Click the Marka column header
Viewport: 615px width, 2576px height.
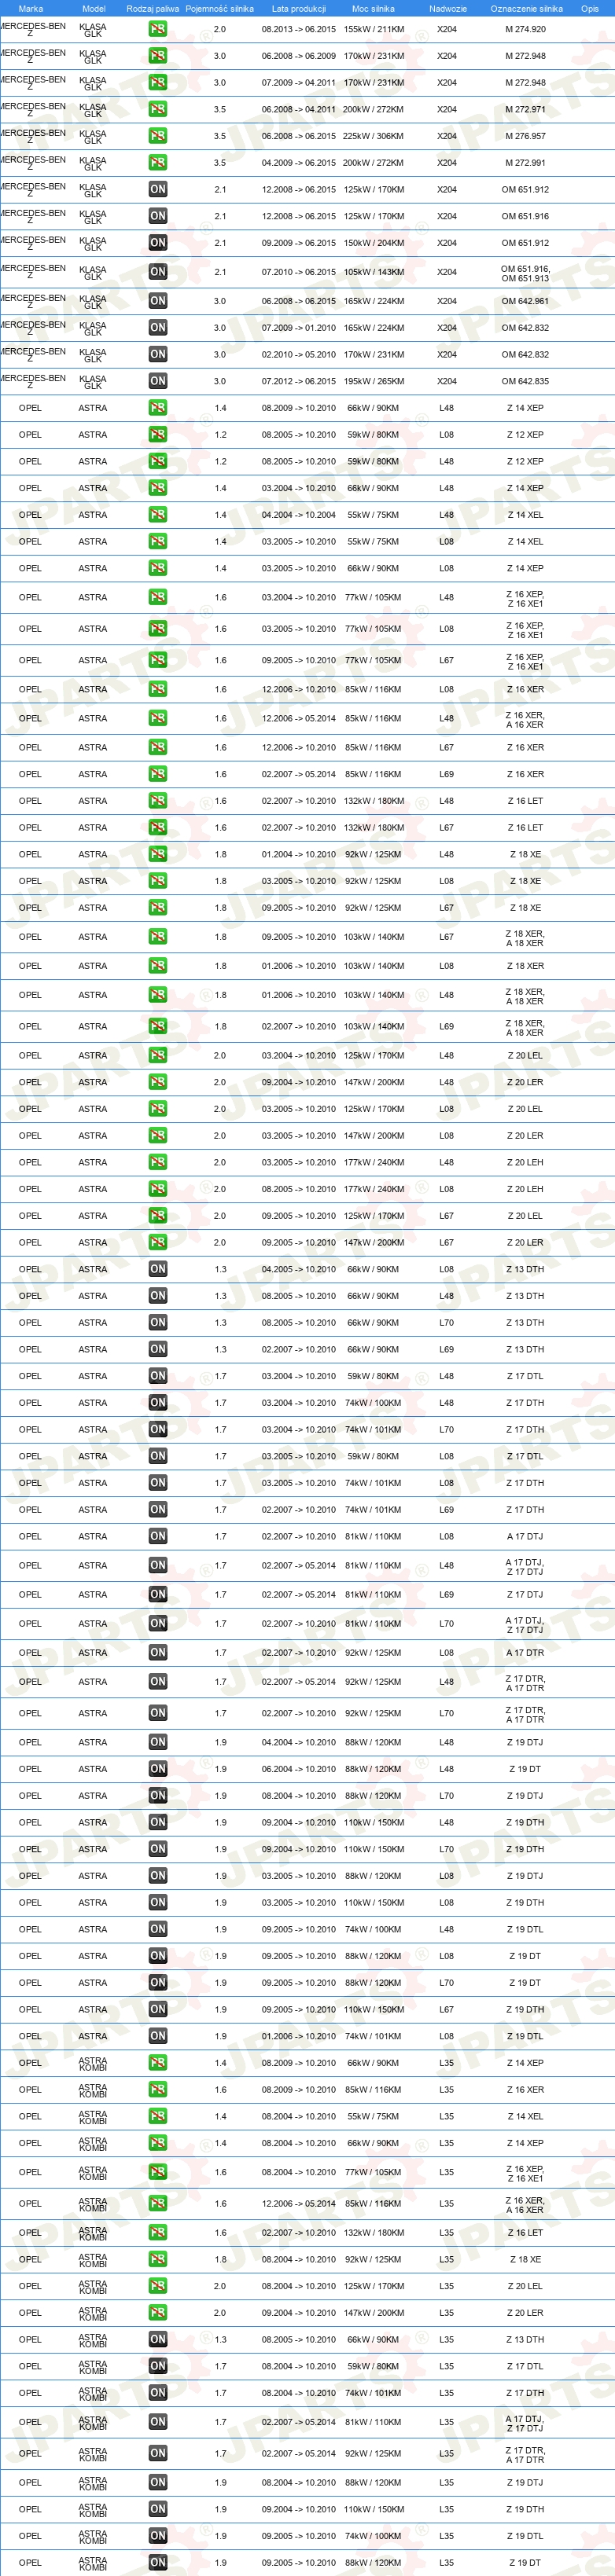pos(31,8)
